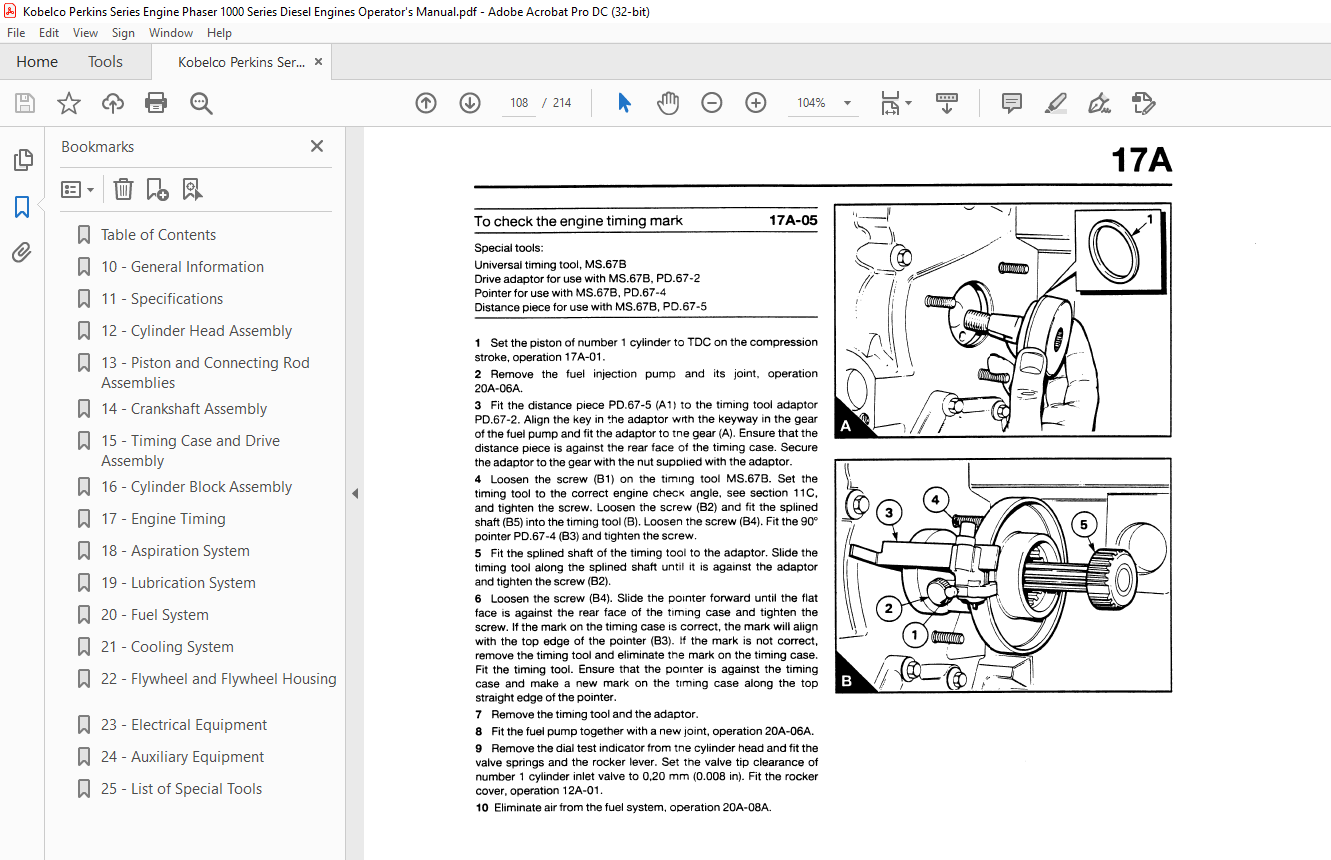Delete selected bookmark using trash icon
The height and width of the screenshot is (860, 1331).
click(123, 189)
